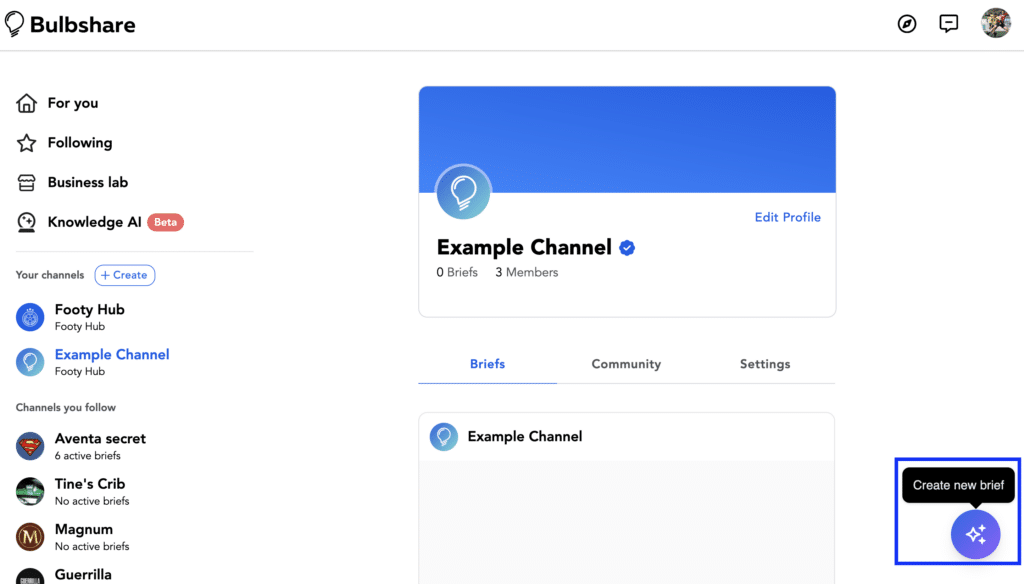Click 6 active briefs under Aventa secret
This screenshot has width=1024, height=584.
click(x=88, y=456)
